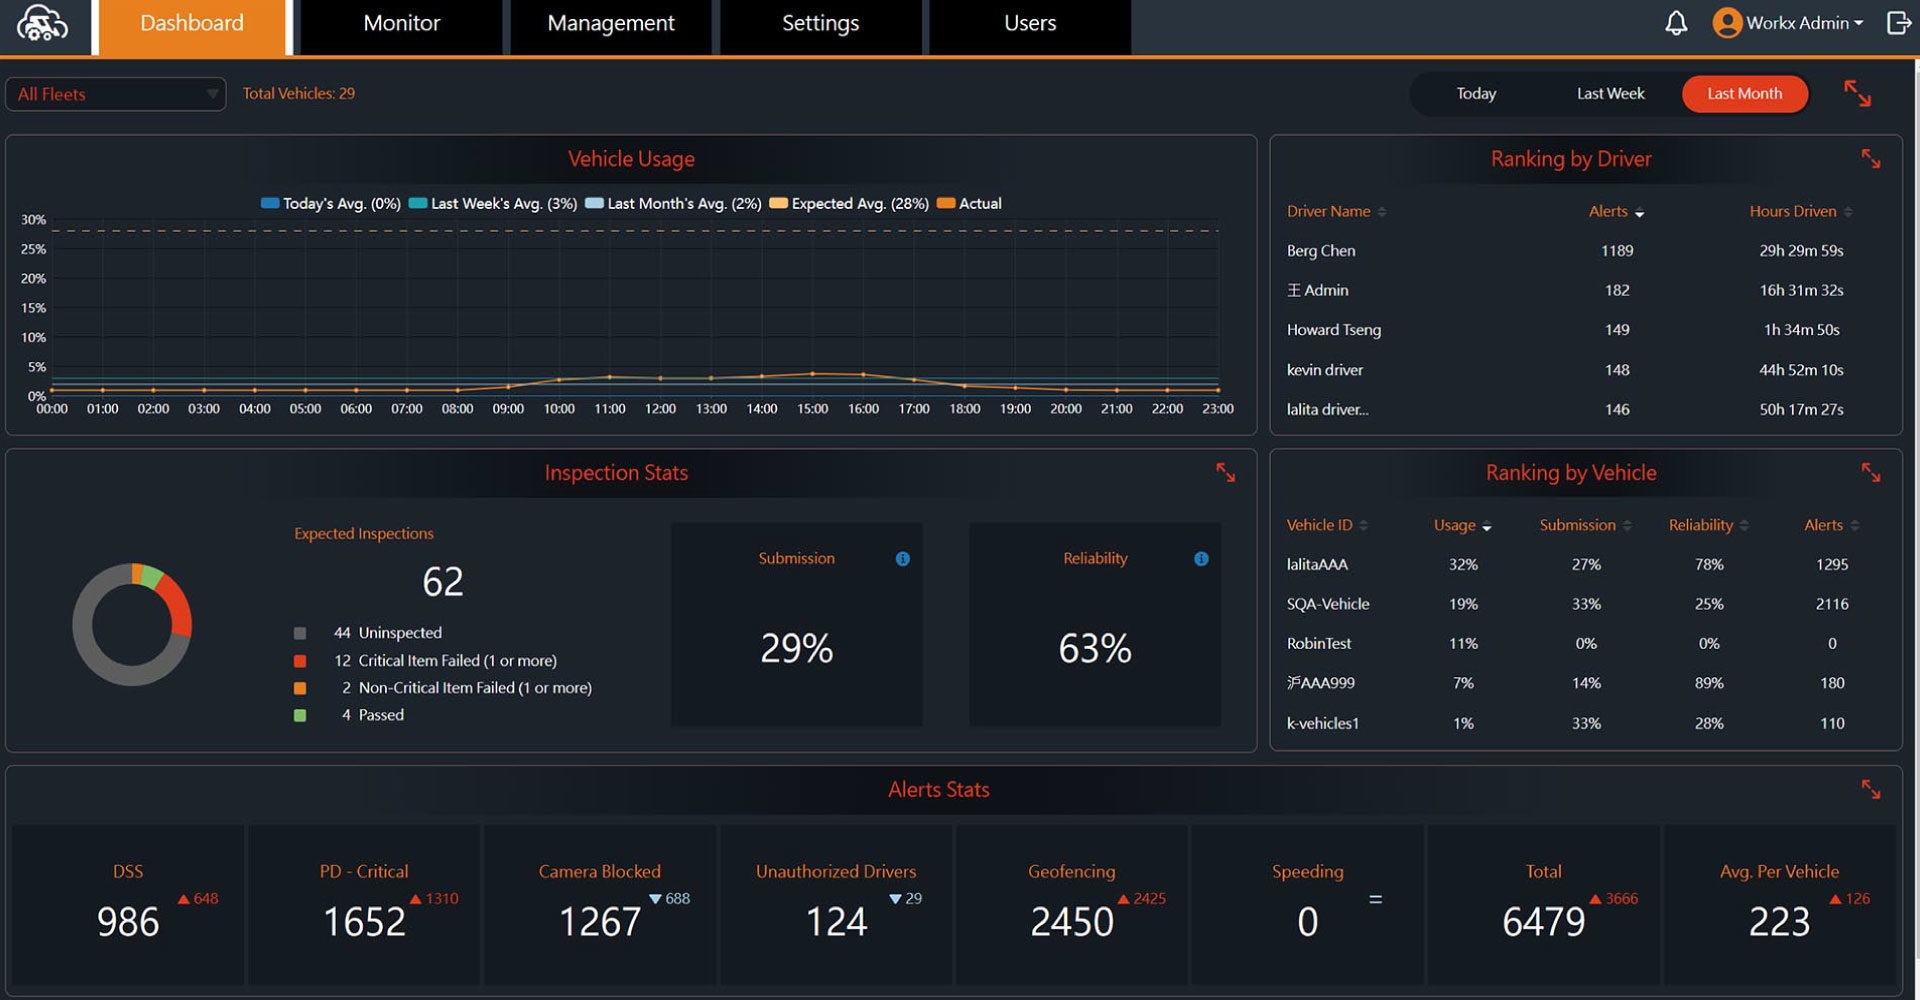Click the Reliability info icon
This screenshot has height=1000, width=1920.
1201,559
